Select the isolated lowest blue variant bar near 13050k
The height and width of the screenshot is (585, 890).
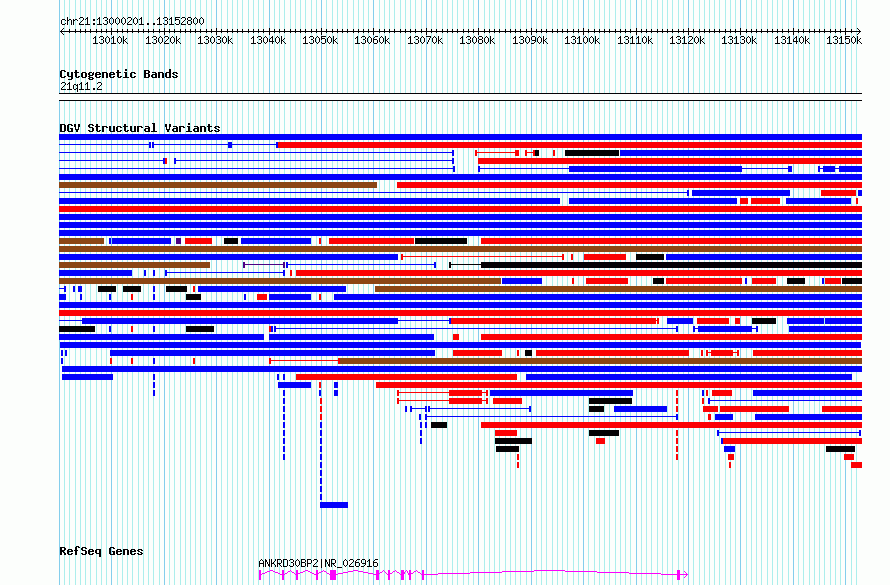[x=334, y=505]
